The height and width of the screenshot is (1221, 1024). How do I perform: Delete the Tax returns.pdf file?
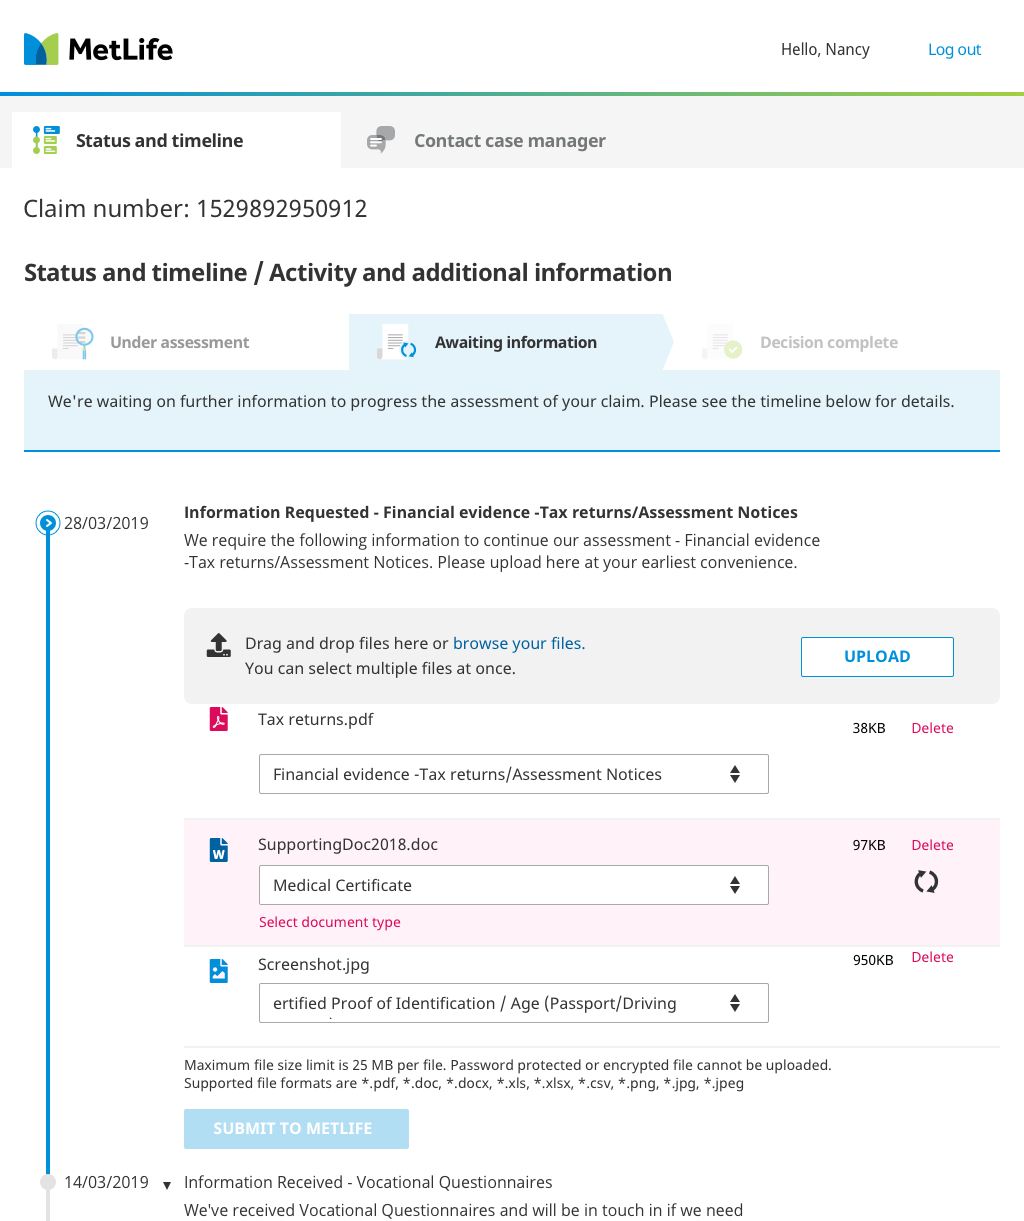pos(932,728)
